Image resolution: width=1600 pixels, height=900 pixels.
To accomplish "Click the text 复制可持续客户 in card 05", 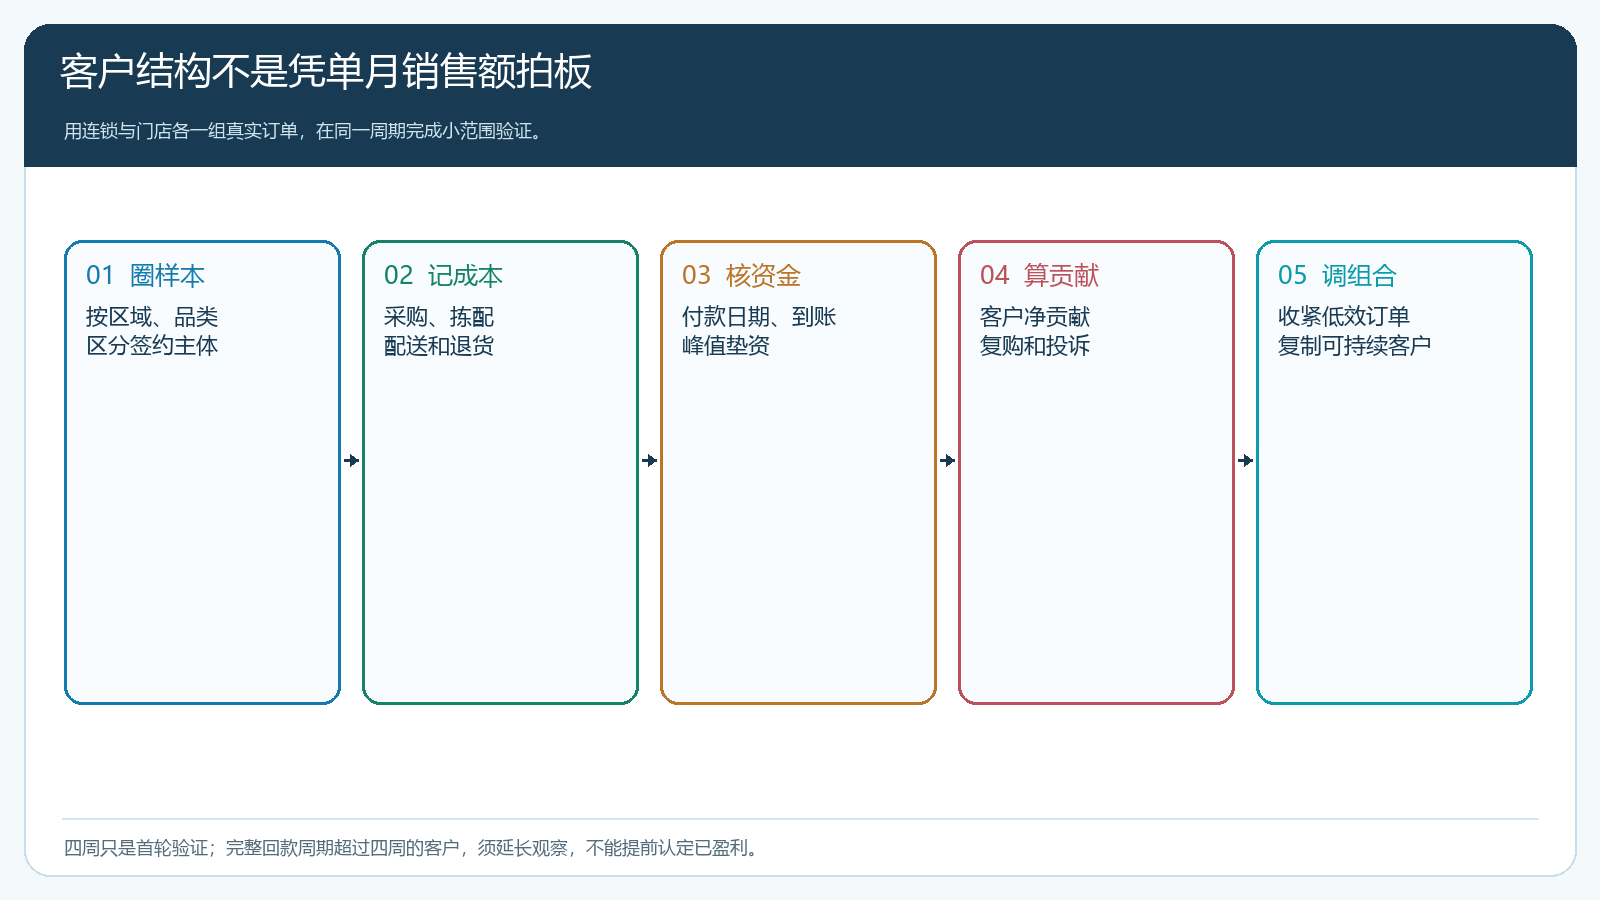I will 1355,346.
